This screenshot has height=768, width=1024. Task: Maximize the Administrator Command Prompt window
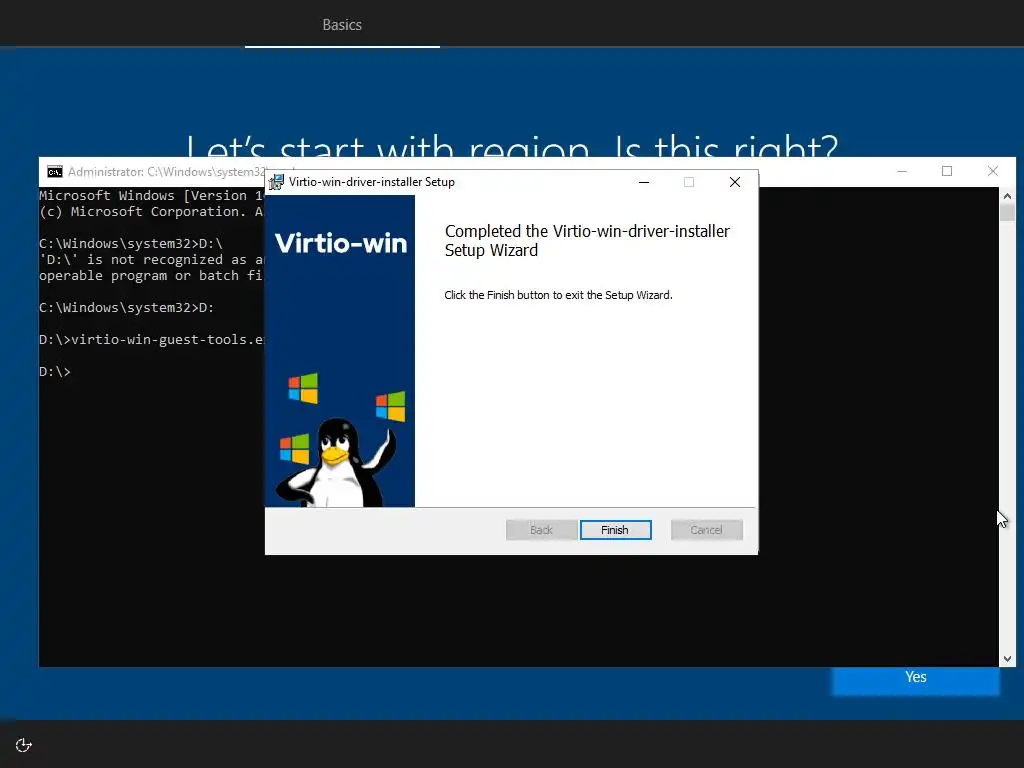pyautogui.click(x=947, y=171)
